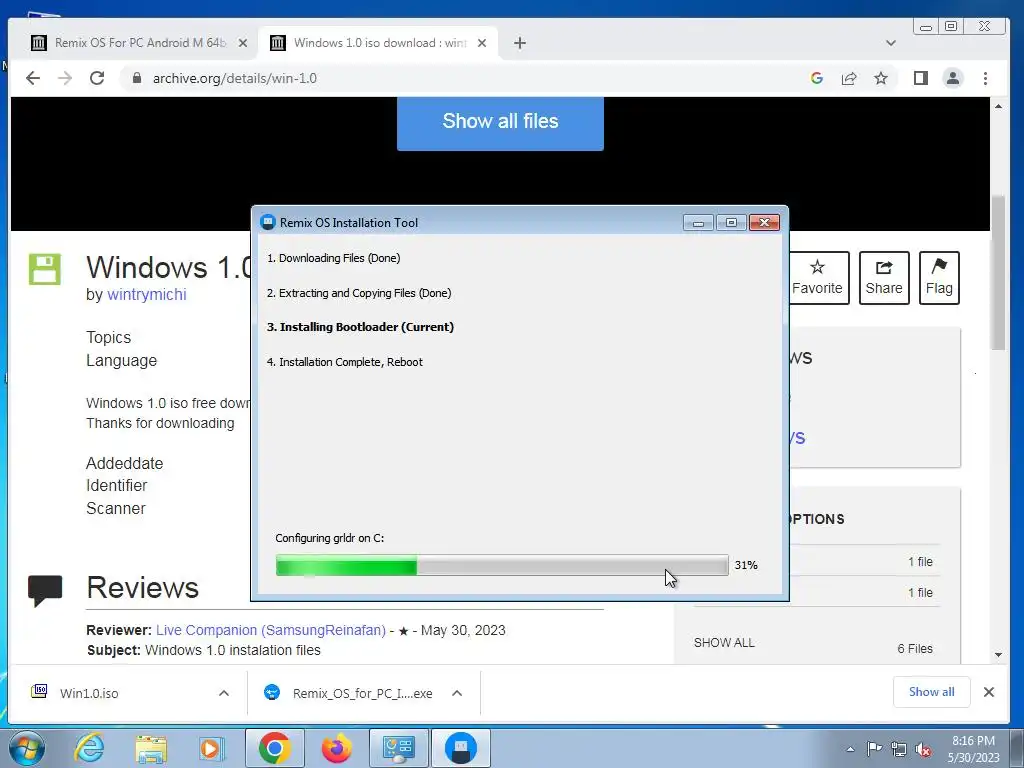Close the Remix OS For PC tab

[243, 43]
